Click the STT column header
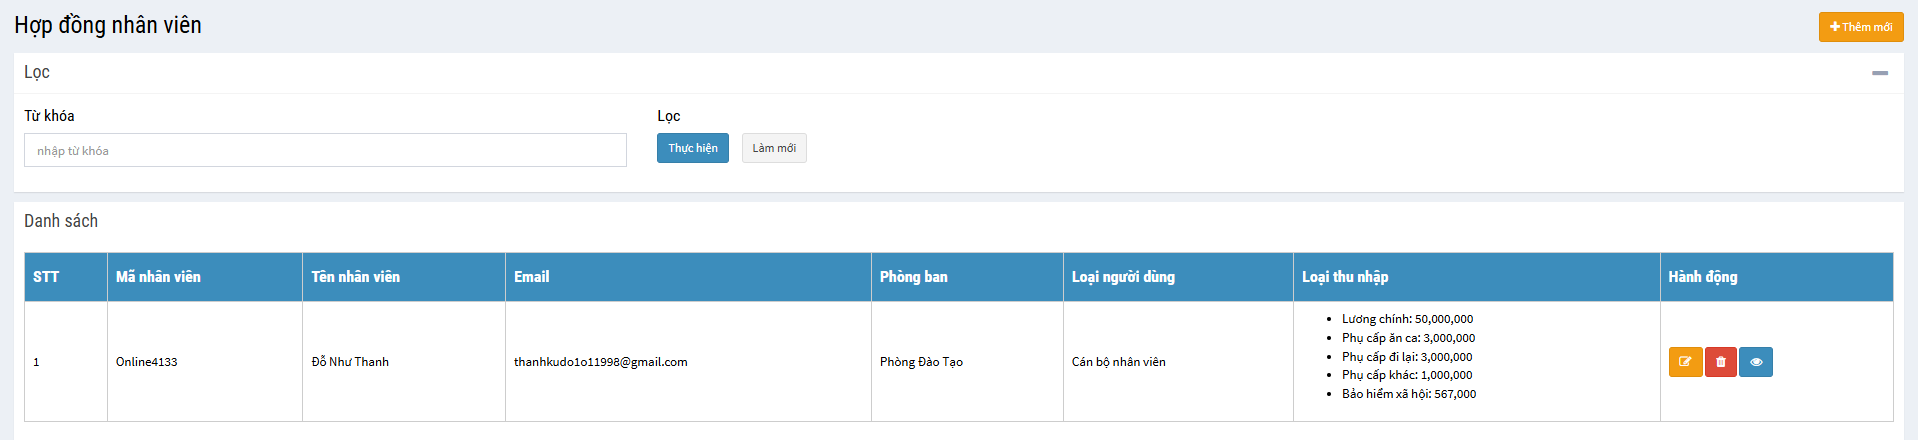 point(46,277)
